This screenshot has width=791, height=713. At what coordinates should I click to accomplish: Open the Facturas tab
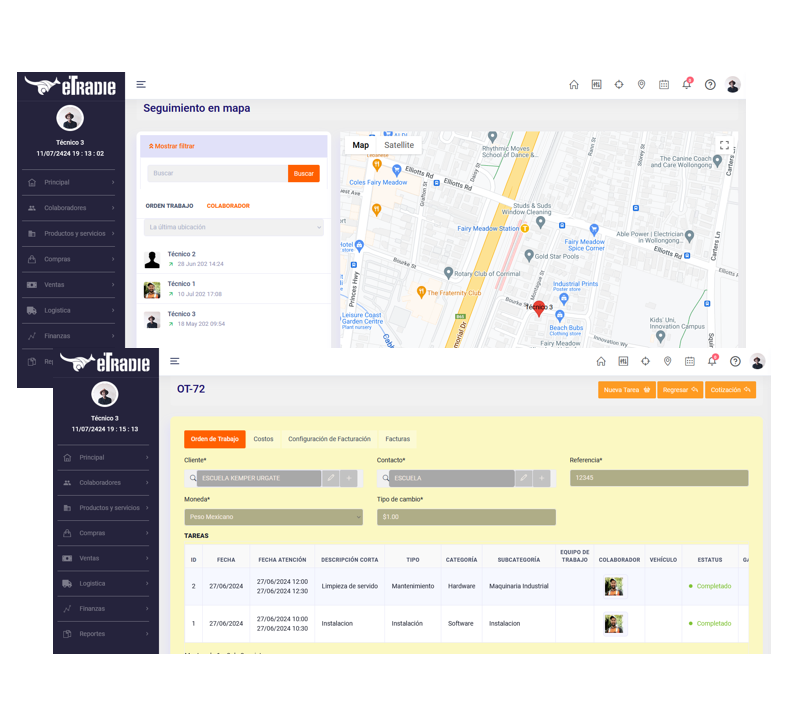pyautogui.click(x=398, y=439)
